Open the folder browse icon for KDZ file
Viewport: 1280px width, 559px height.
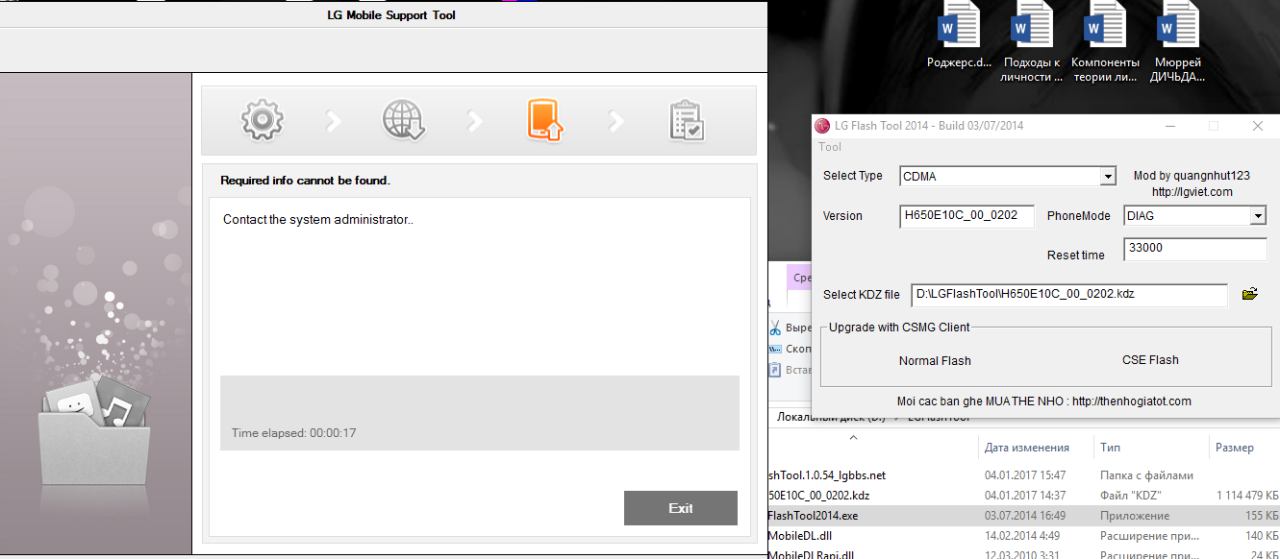pyautogui.click(x=1249, y=294)
